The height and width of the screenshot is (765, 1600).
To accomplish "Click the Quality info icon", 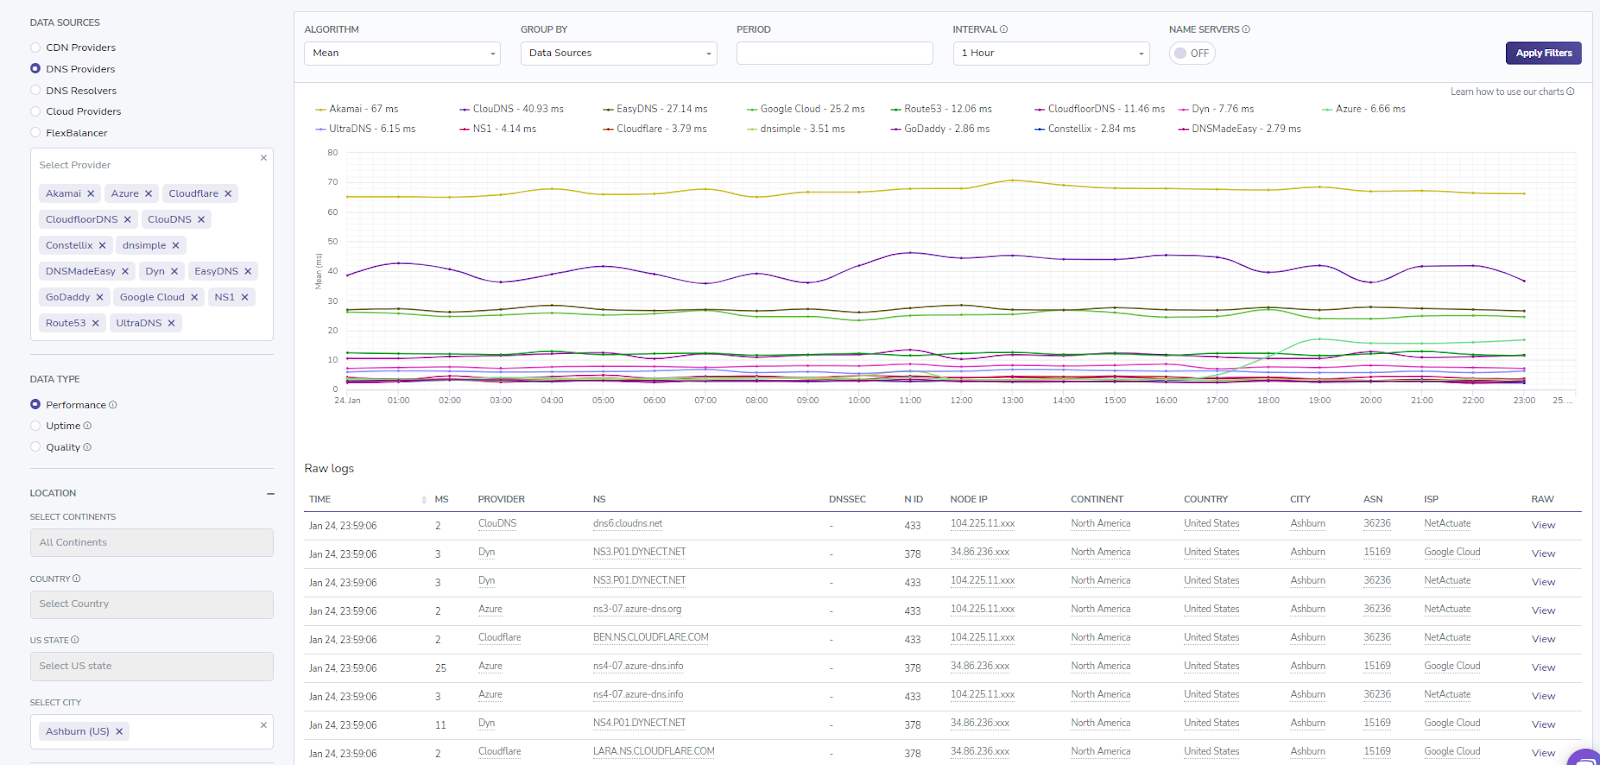I will click(x=87, y=448).
